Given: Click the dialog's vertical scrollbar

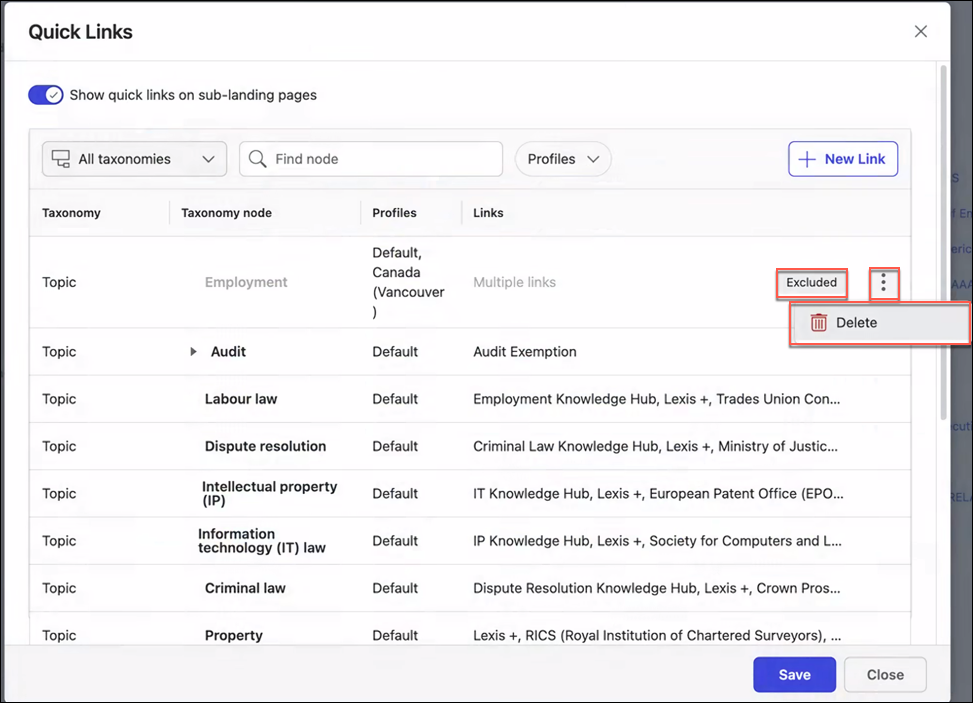Looking at the screenshot, I should point(944,242).
